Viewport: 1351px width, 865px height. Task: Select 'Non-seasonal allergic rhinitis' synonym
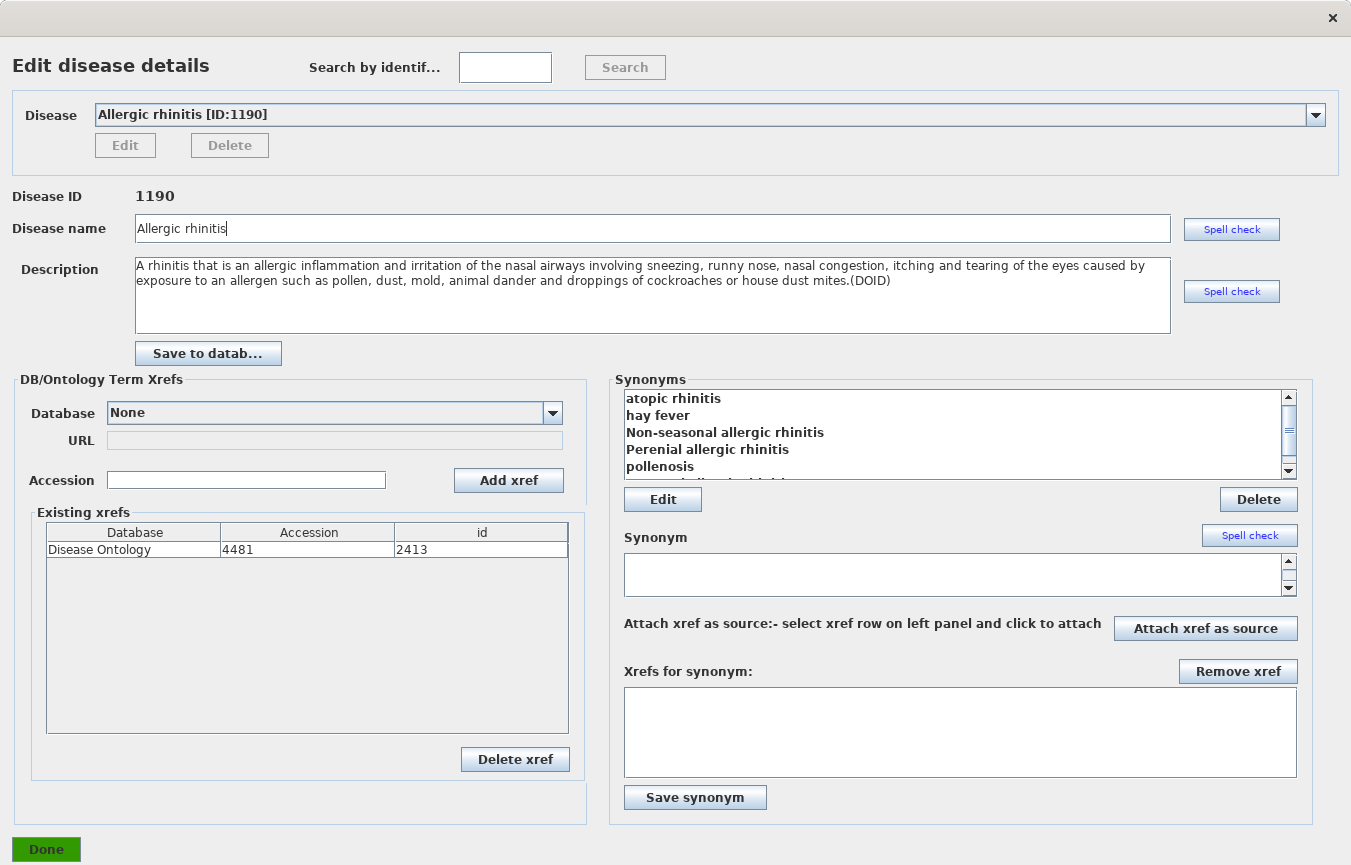tap(952, 433)
